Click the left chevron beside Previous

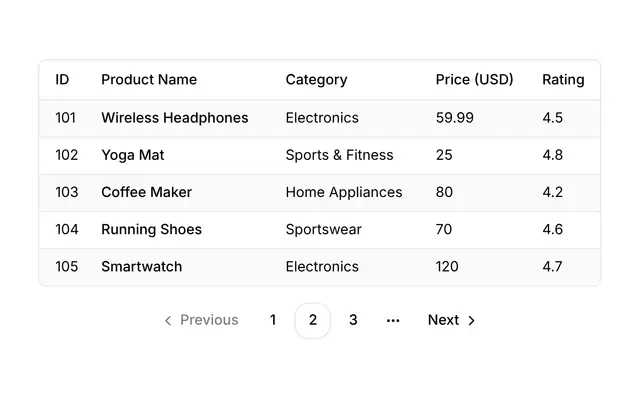(168, 320)
